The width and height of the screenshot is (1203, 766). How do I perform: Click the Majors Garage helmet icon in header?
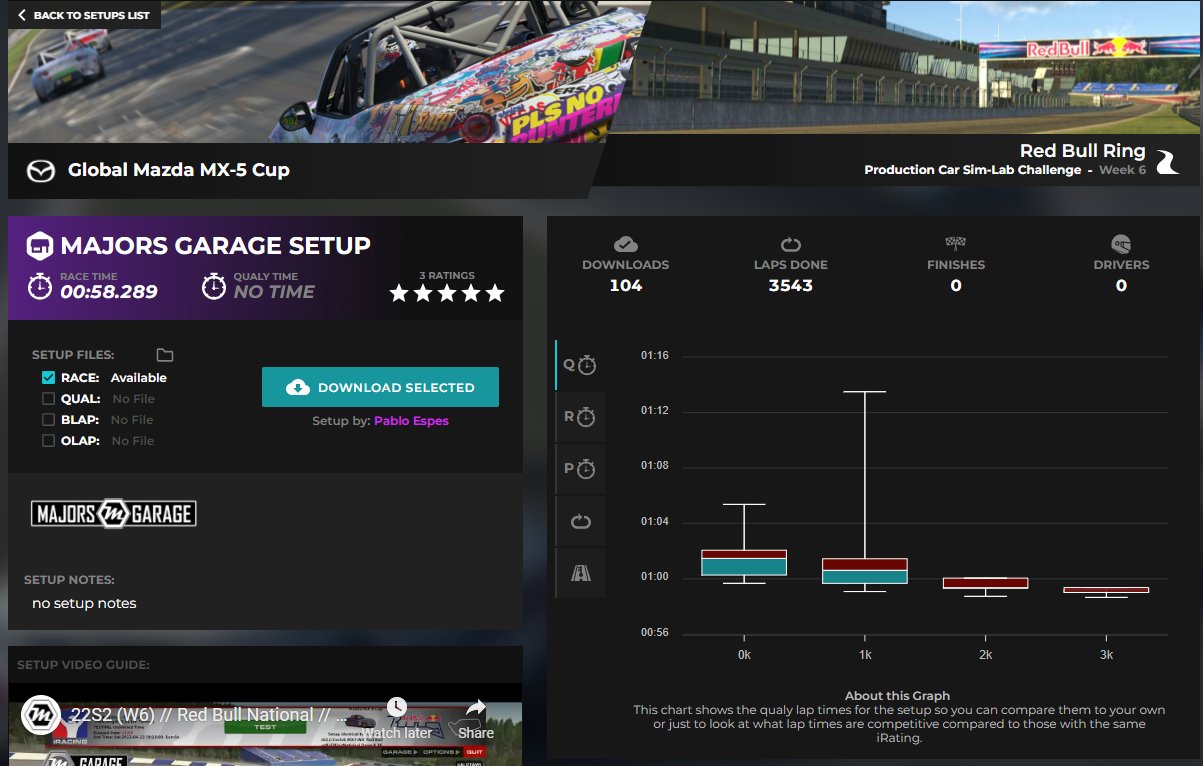click(x=39, y=246)
